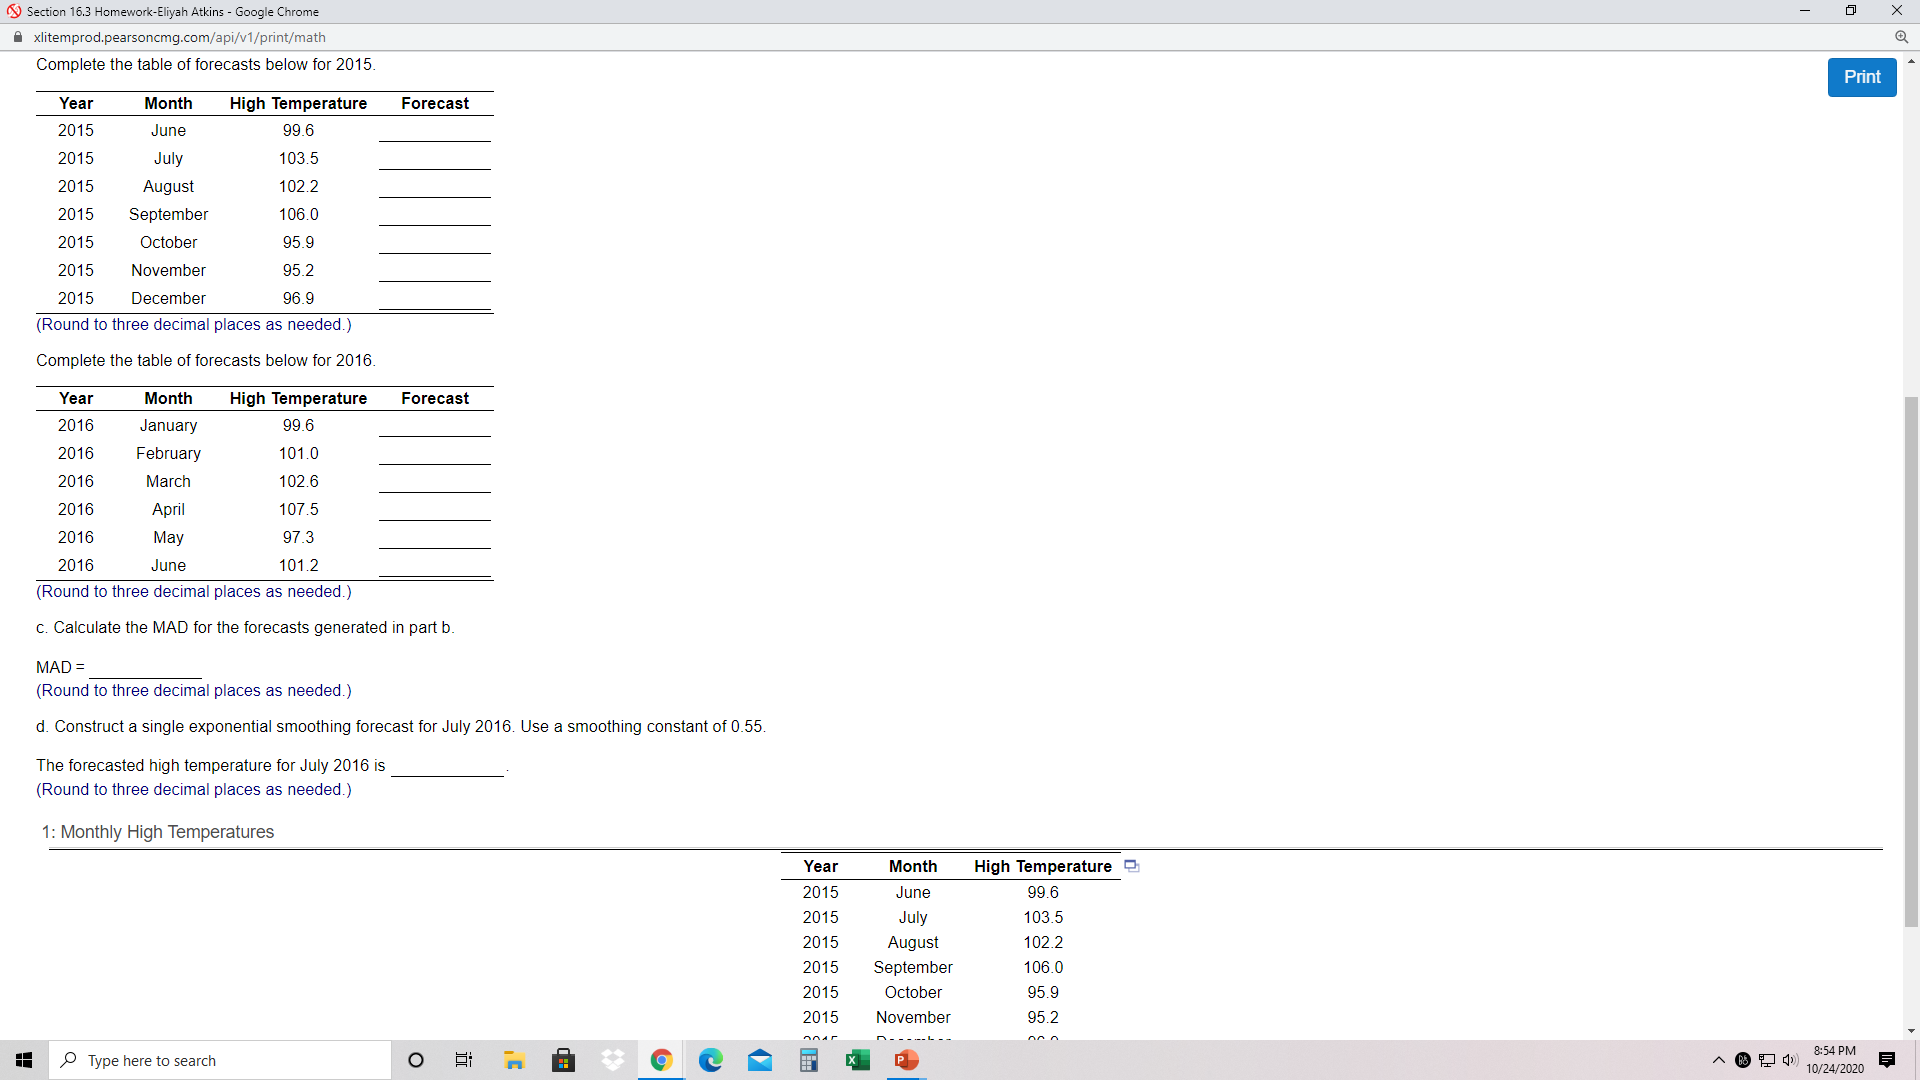1920x1080 pixels.
Task: Click the popout icon beside High Temperature header
Action: pos(1131,866)
